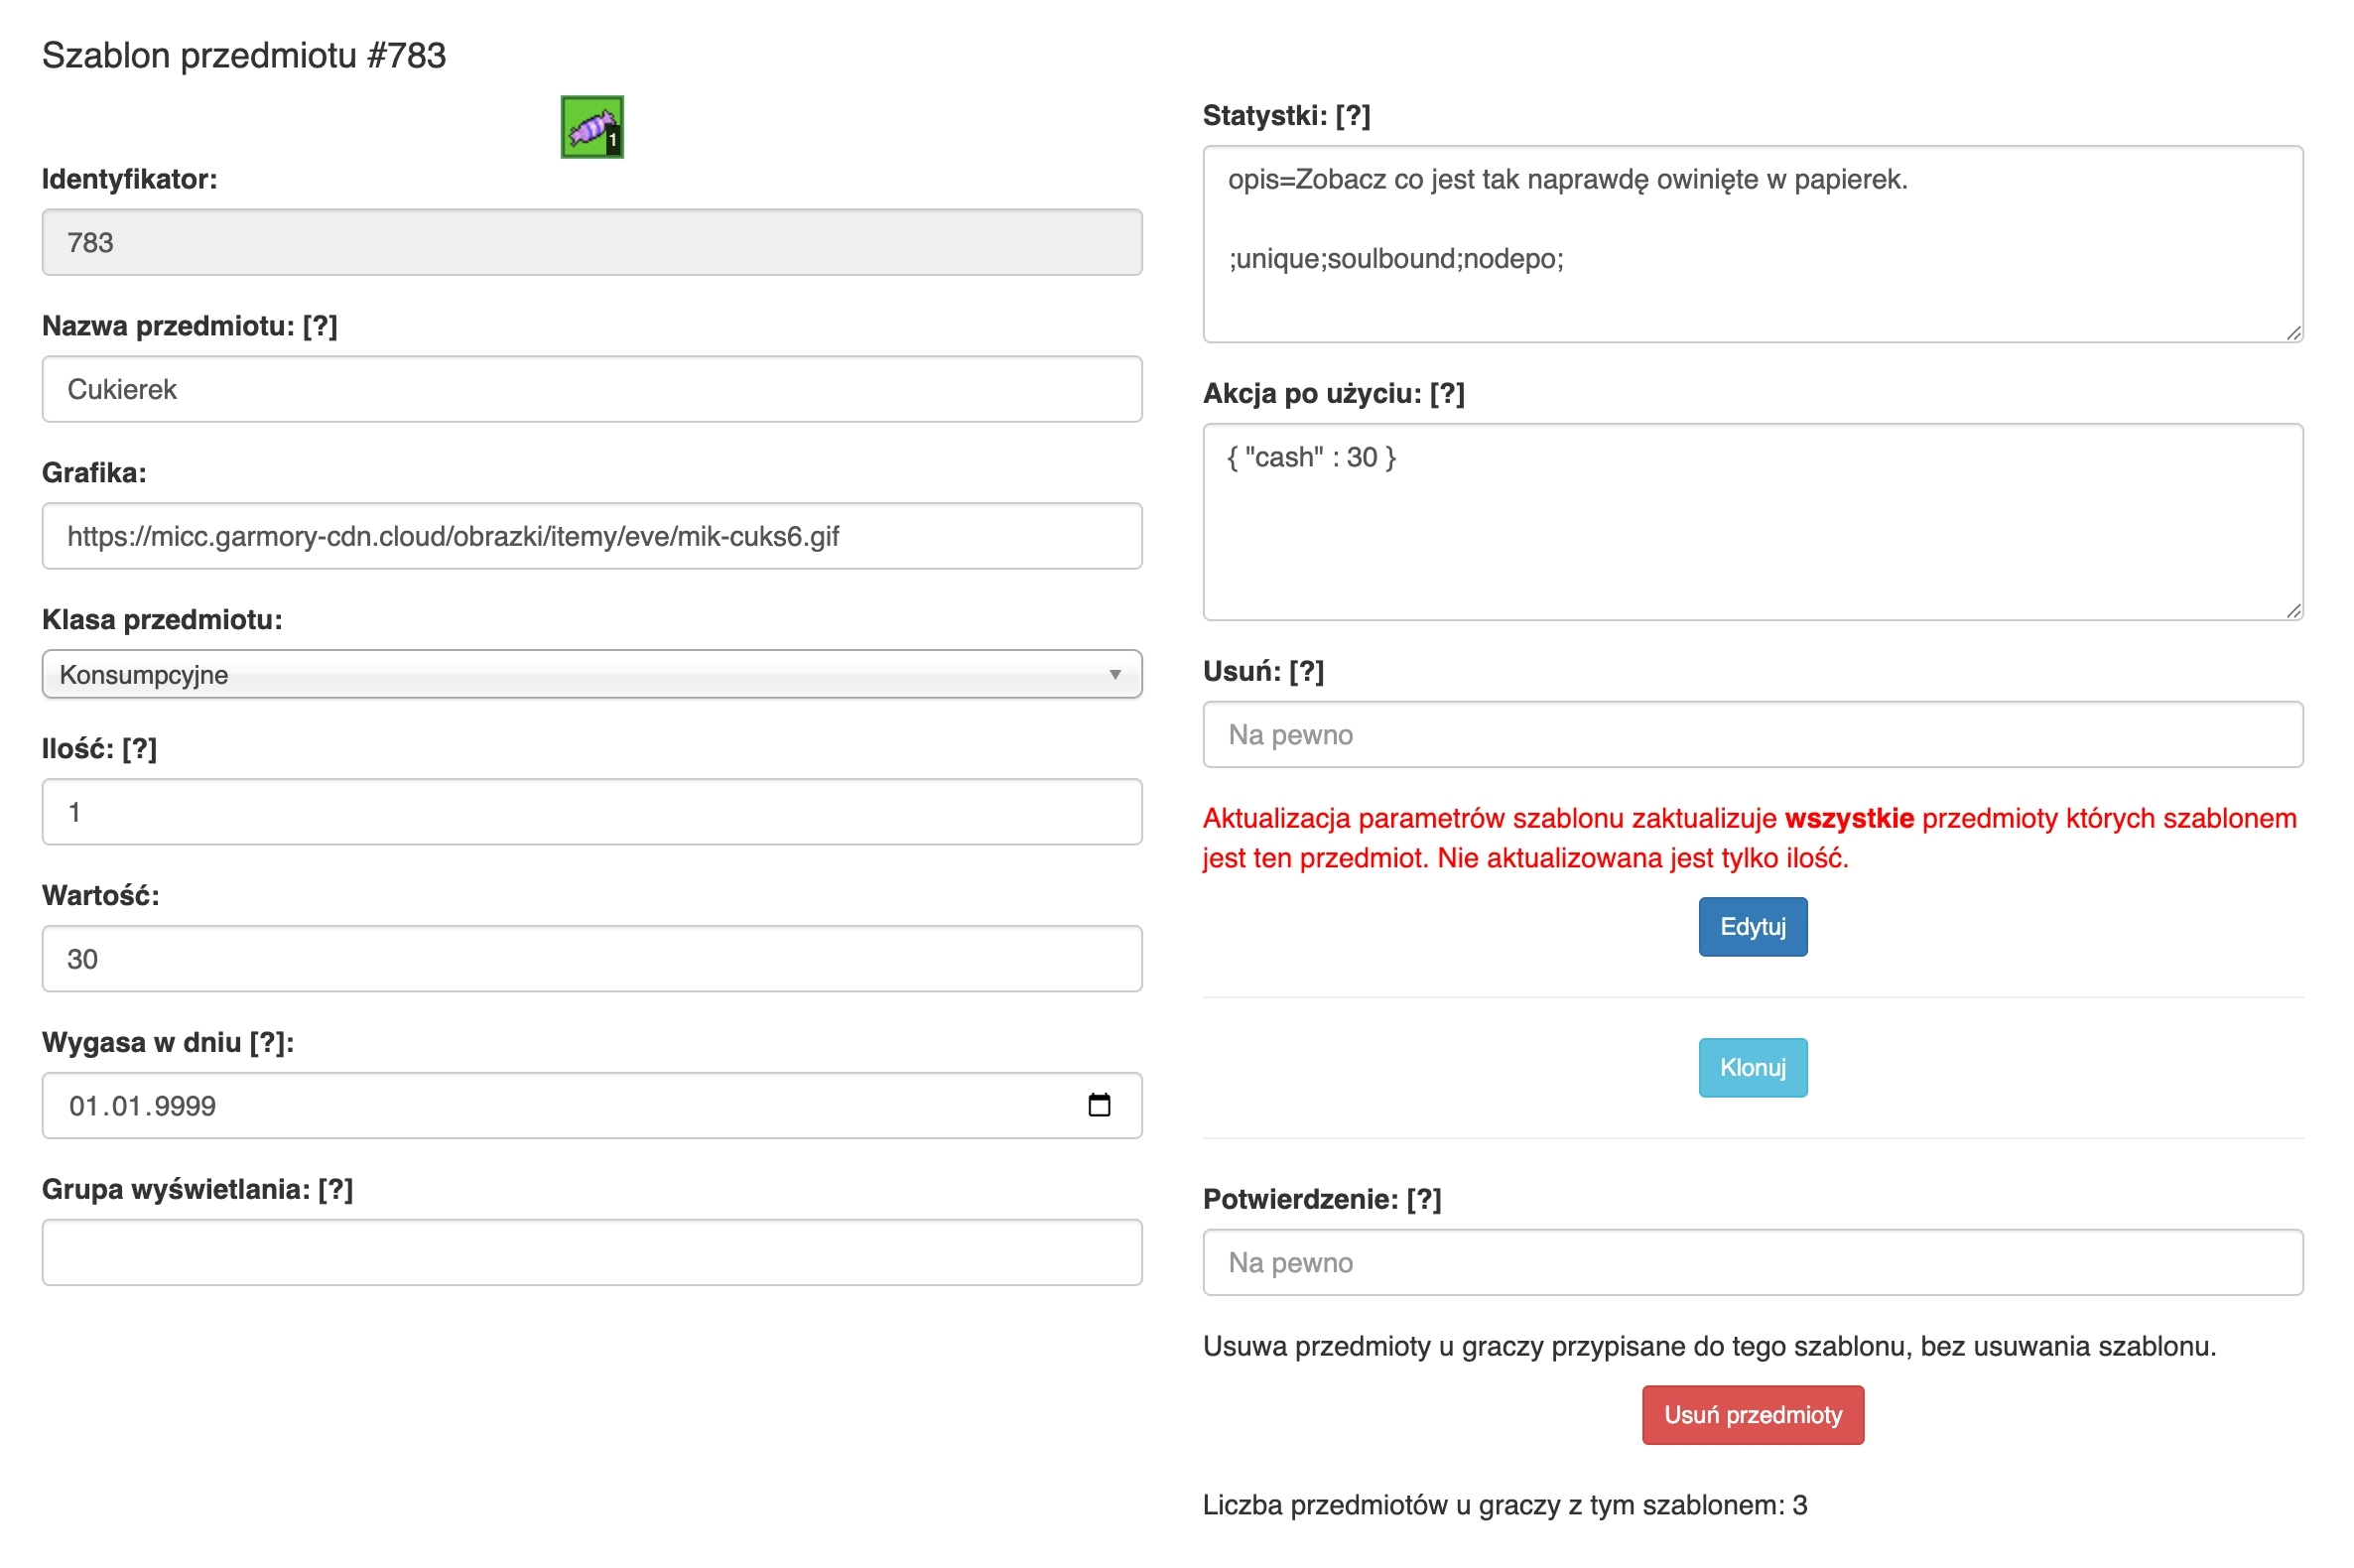
Task: Click the help [?] next to Akcja po użyciu
Action: click(x=1446, y=393)
